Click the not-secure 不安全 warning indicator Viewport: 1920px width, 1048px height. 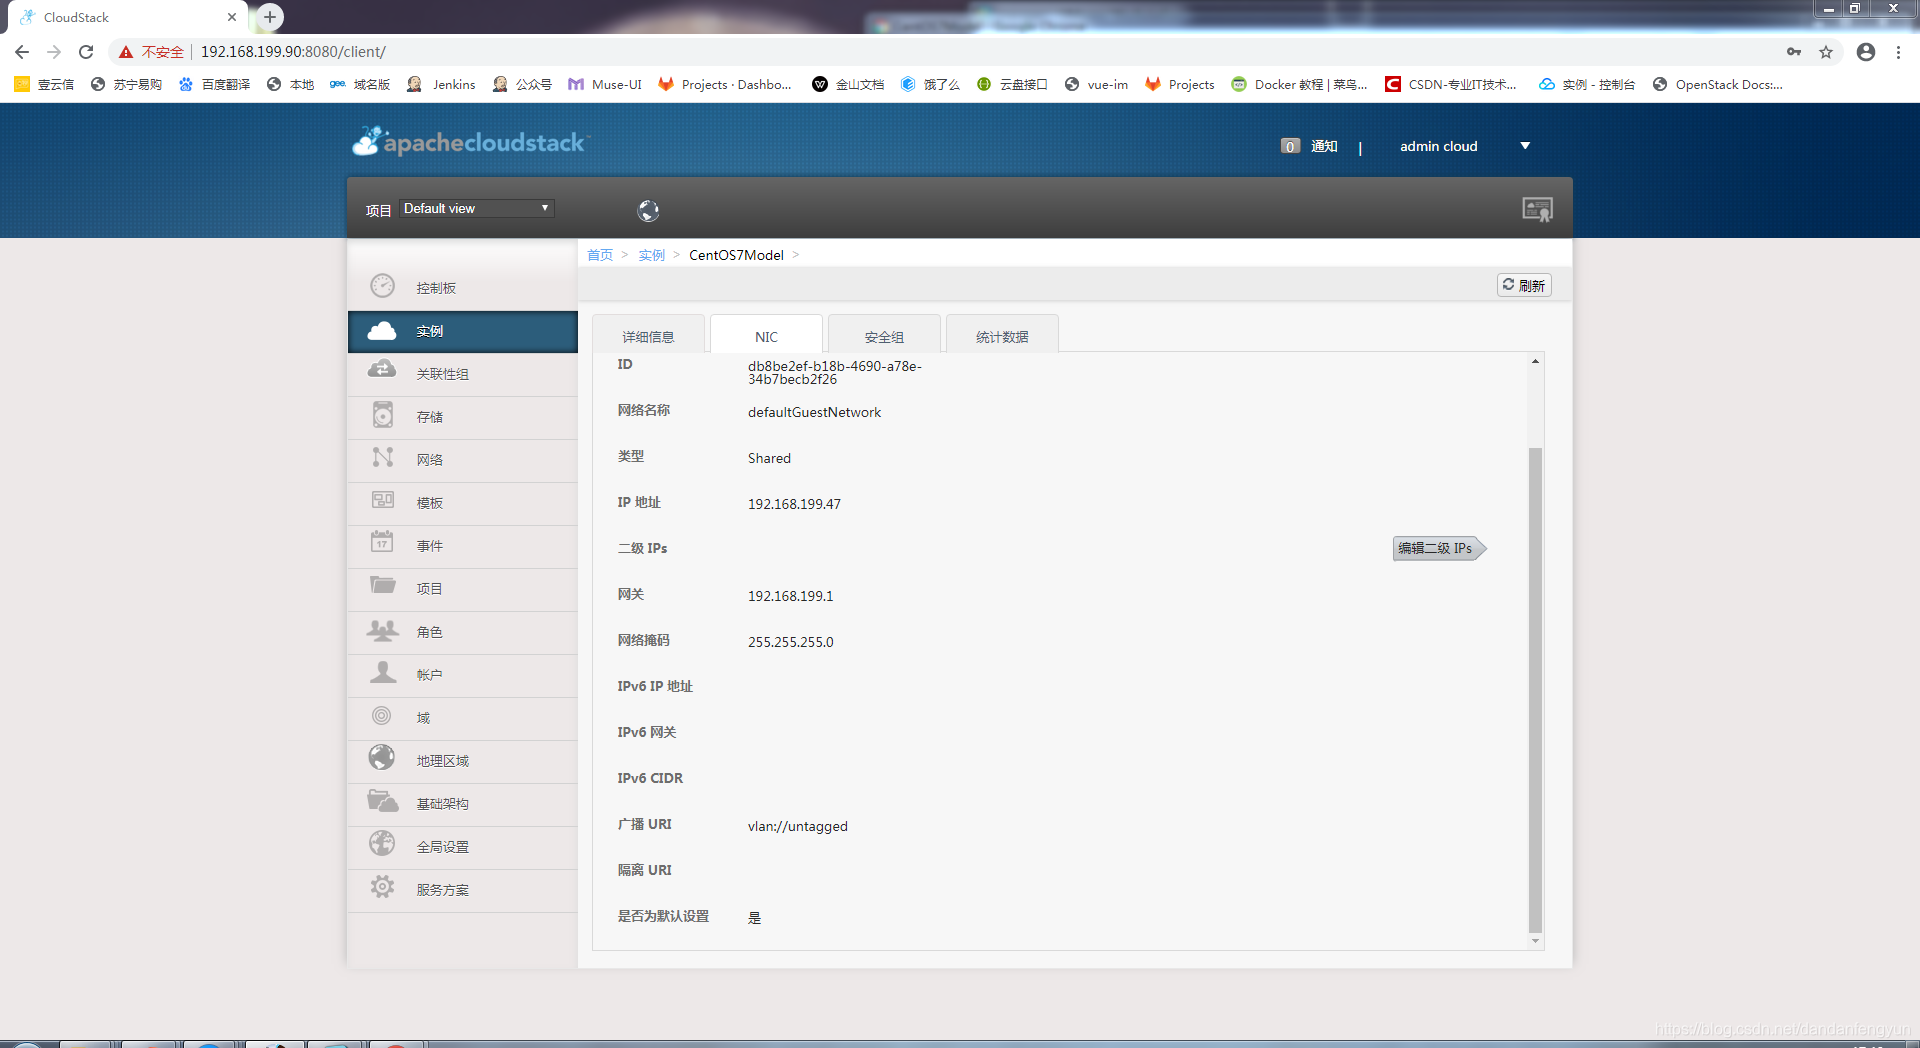(x=152, y=52)
